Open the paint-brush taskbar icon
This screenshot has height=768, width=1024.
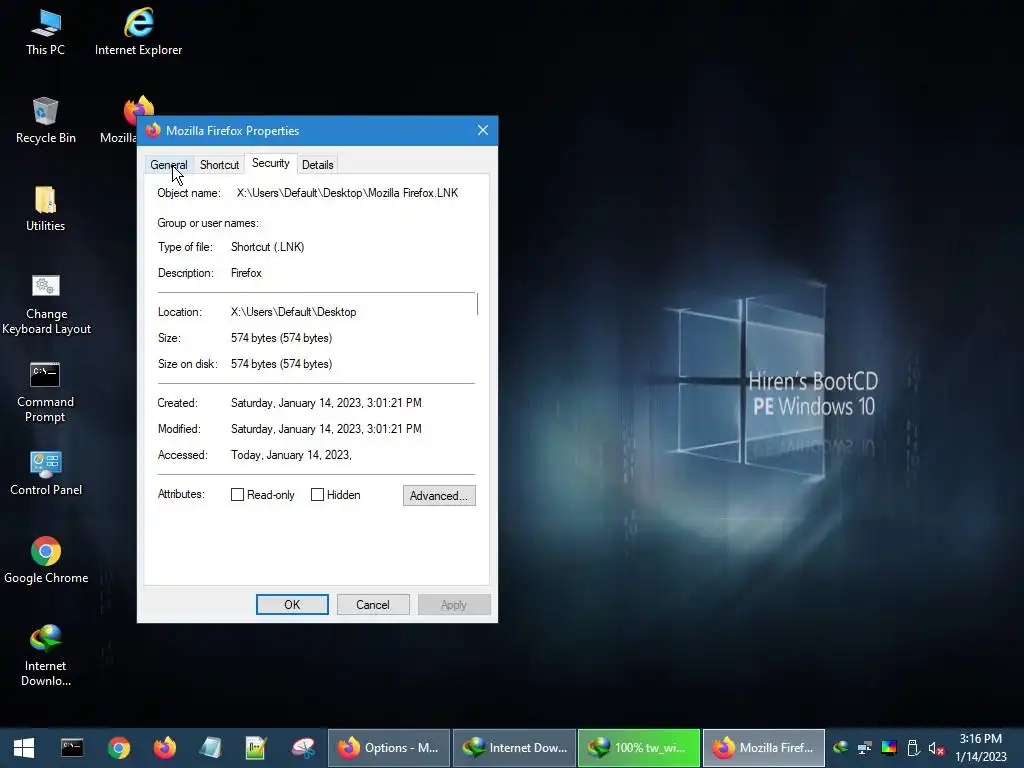tap(302, 748)
